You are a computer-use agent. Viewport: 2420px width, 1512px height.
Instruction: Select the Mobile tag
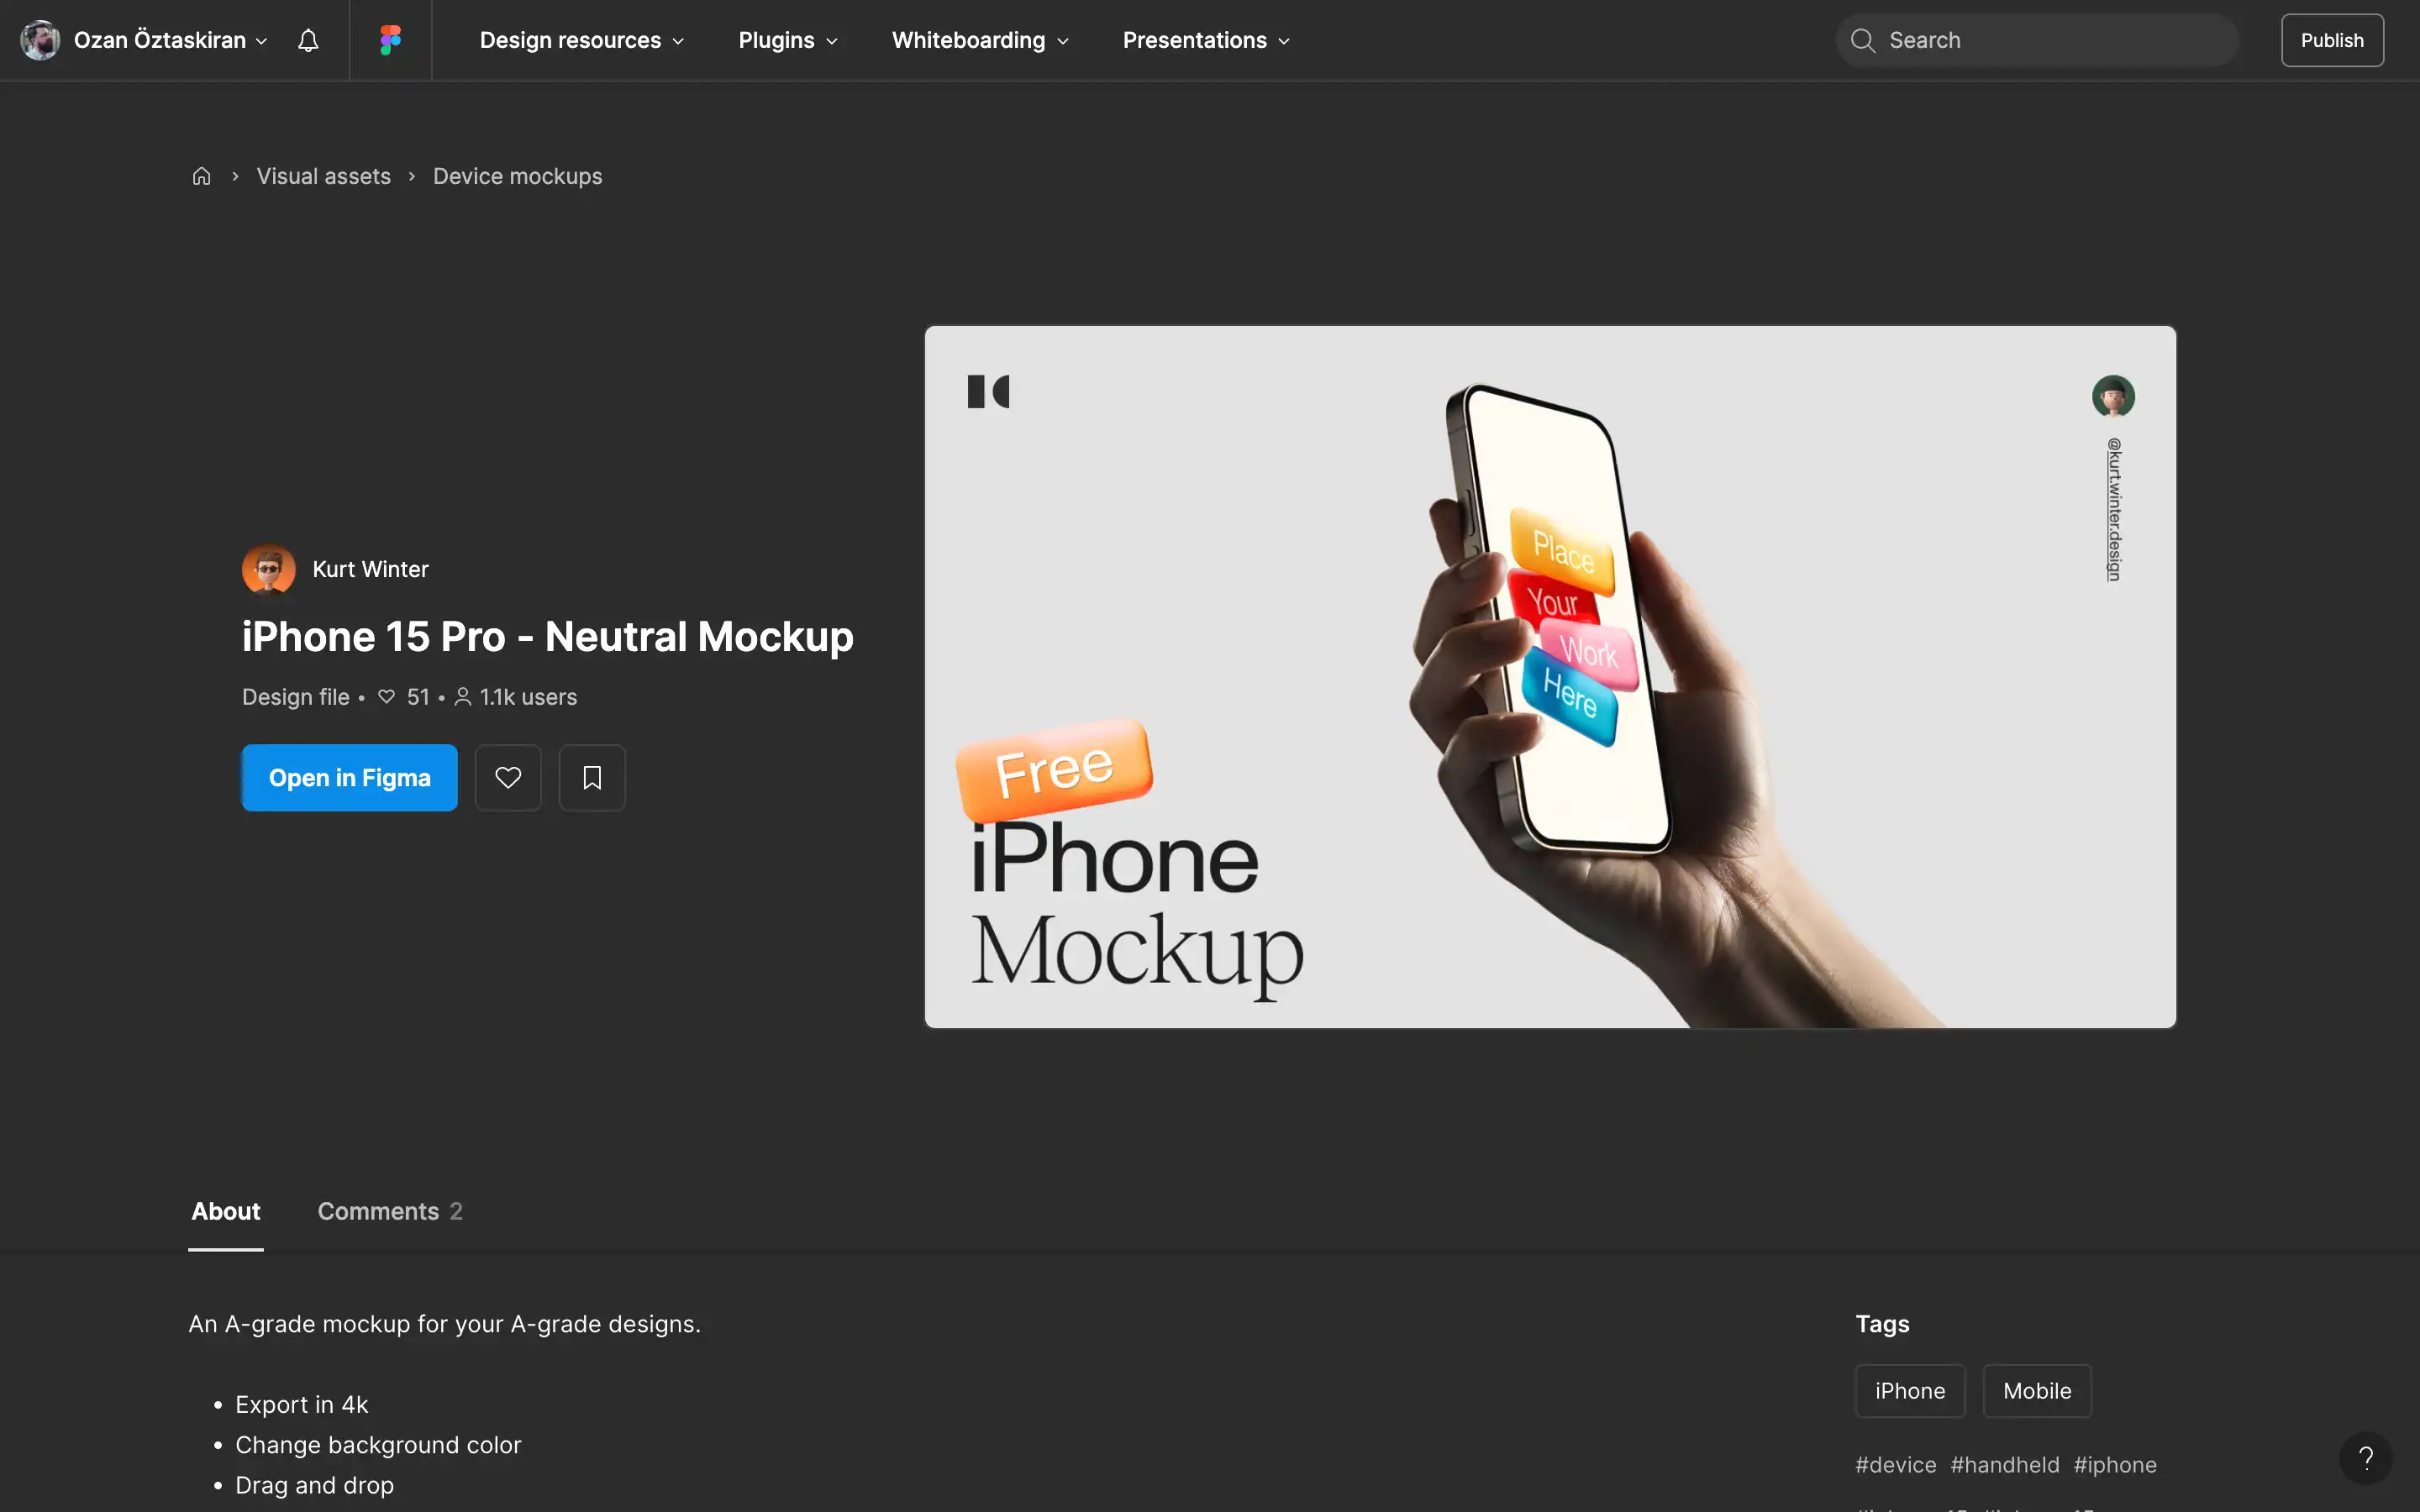click(x=2037, y=1390)
